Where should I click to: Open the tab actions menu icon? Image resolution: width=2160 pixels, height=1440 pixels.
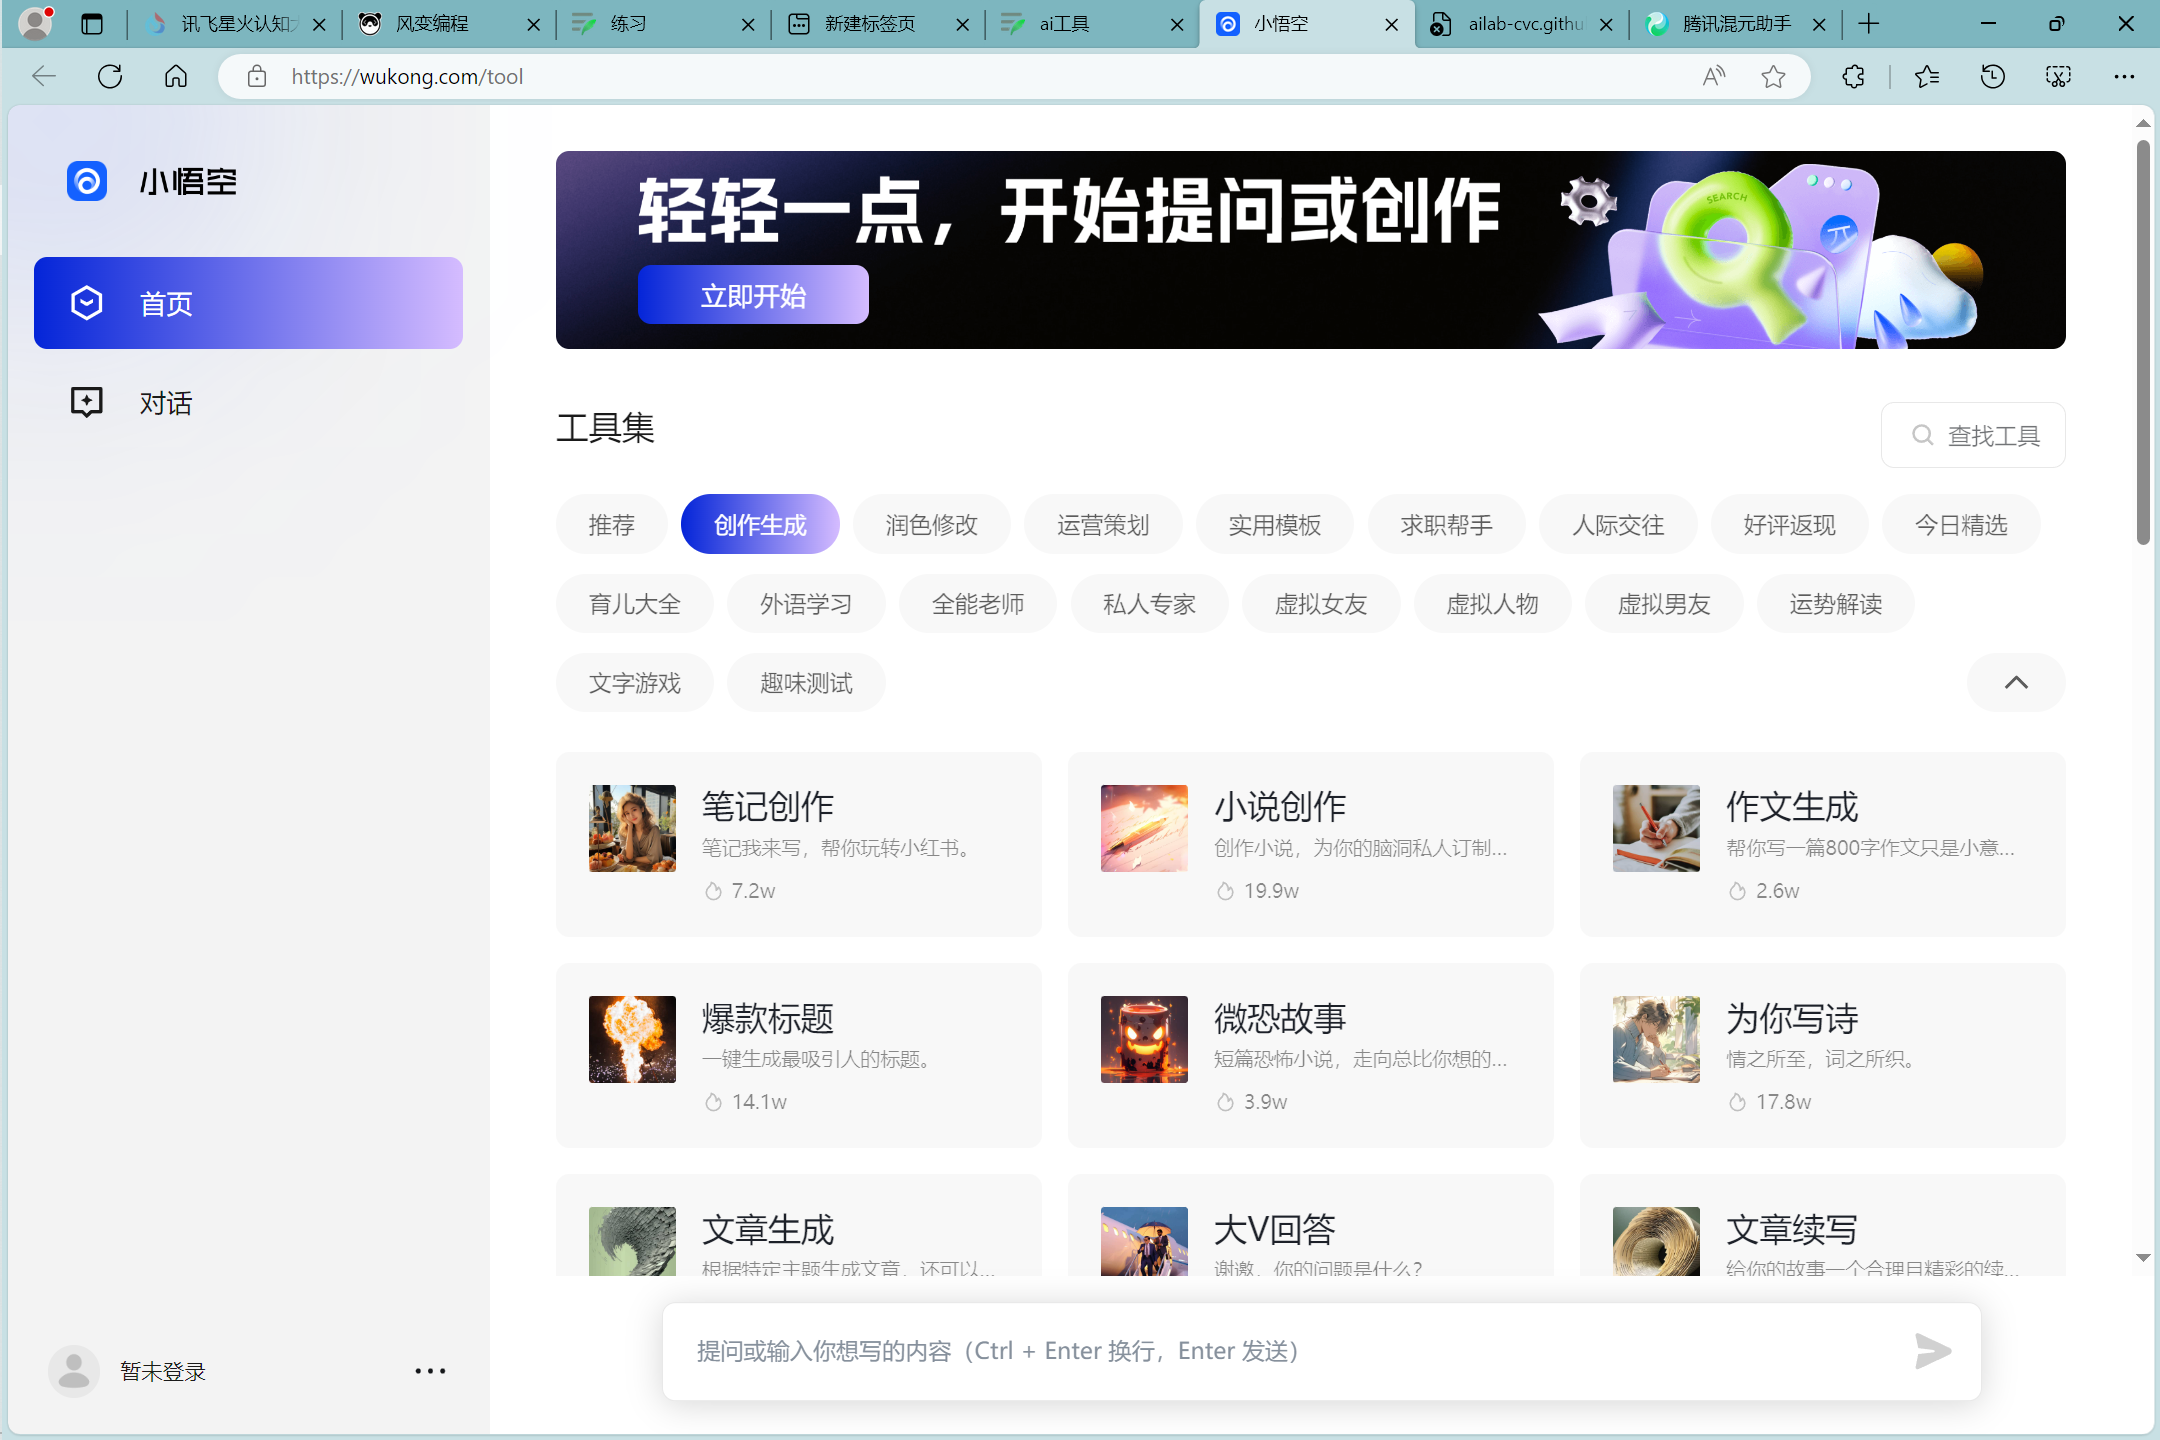coord(92,24)
